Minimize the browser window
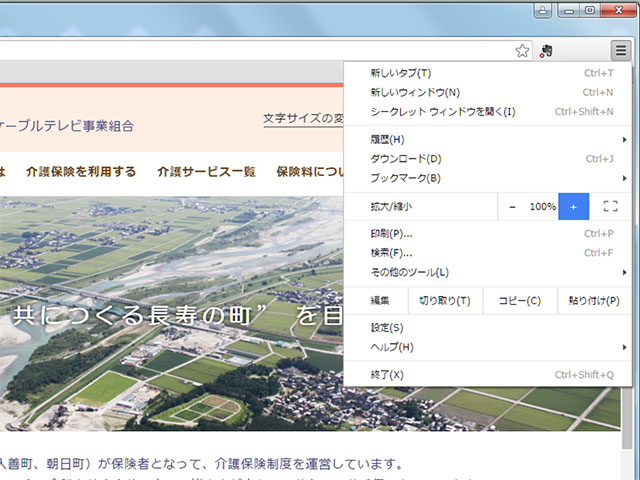This screenshot has width=640, height=480. click(x=569, y=11)
